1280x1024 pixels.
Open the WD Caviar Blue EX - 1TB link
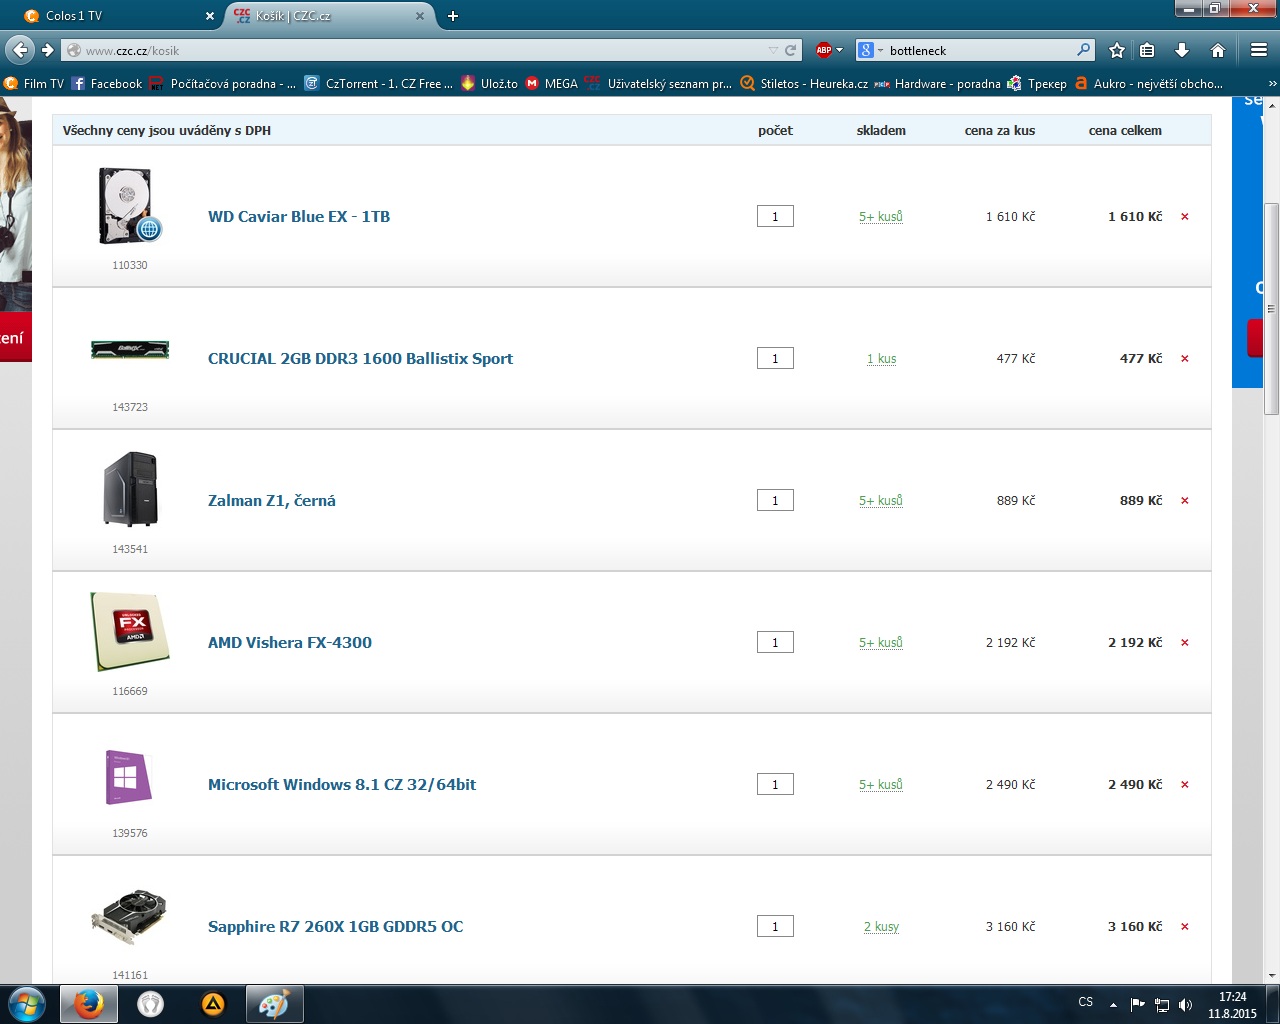click(x=299, y=217)
